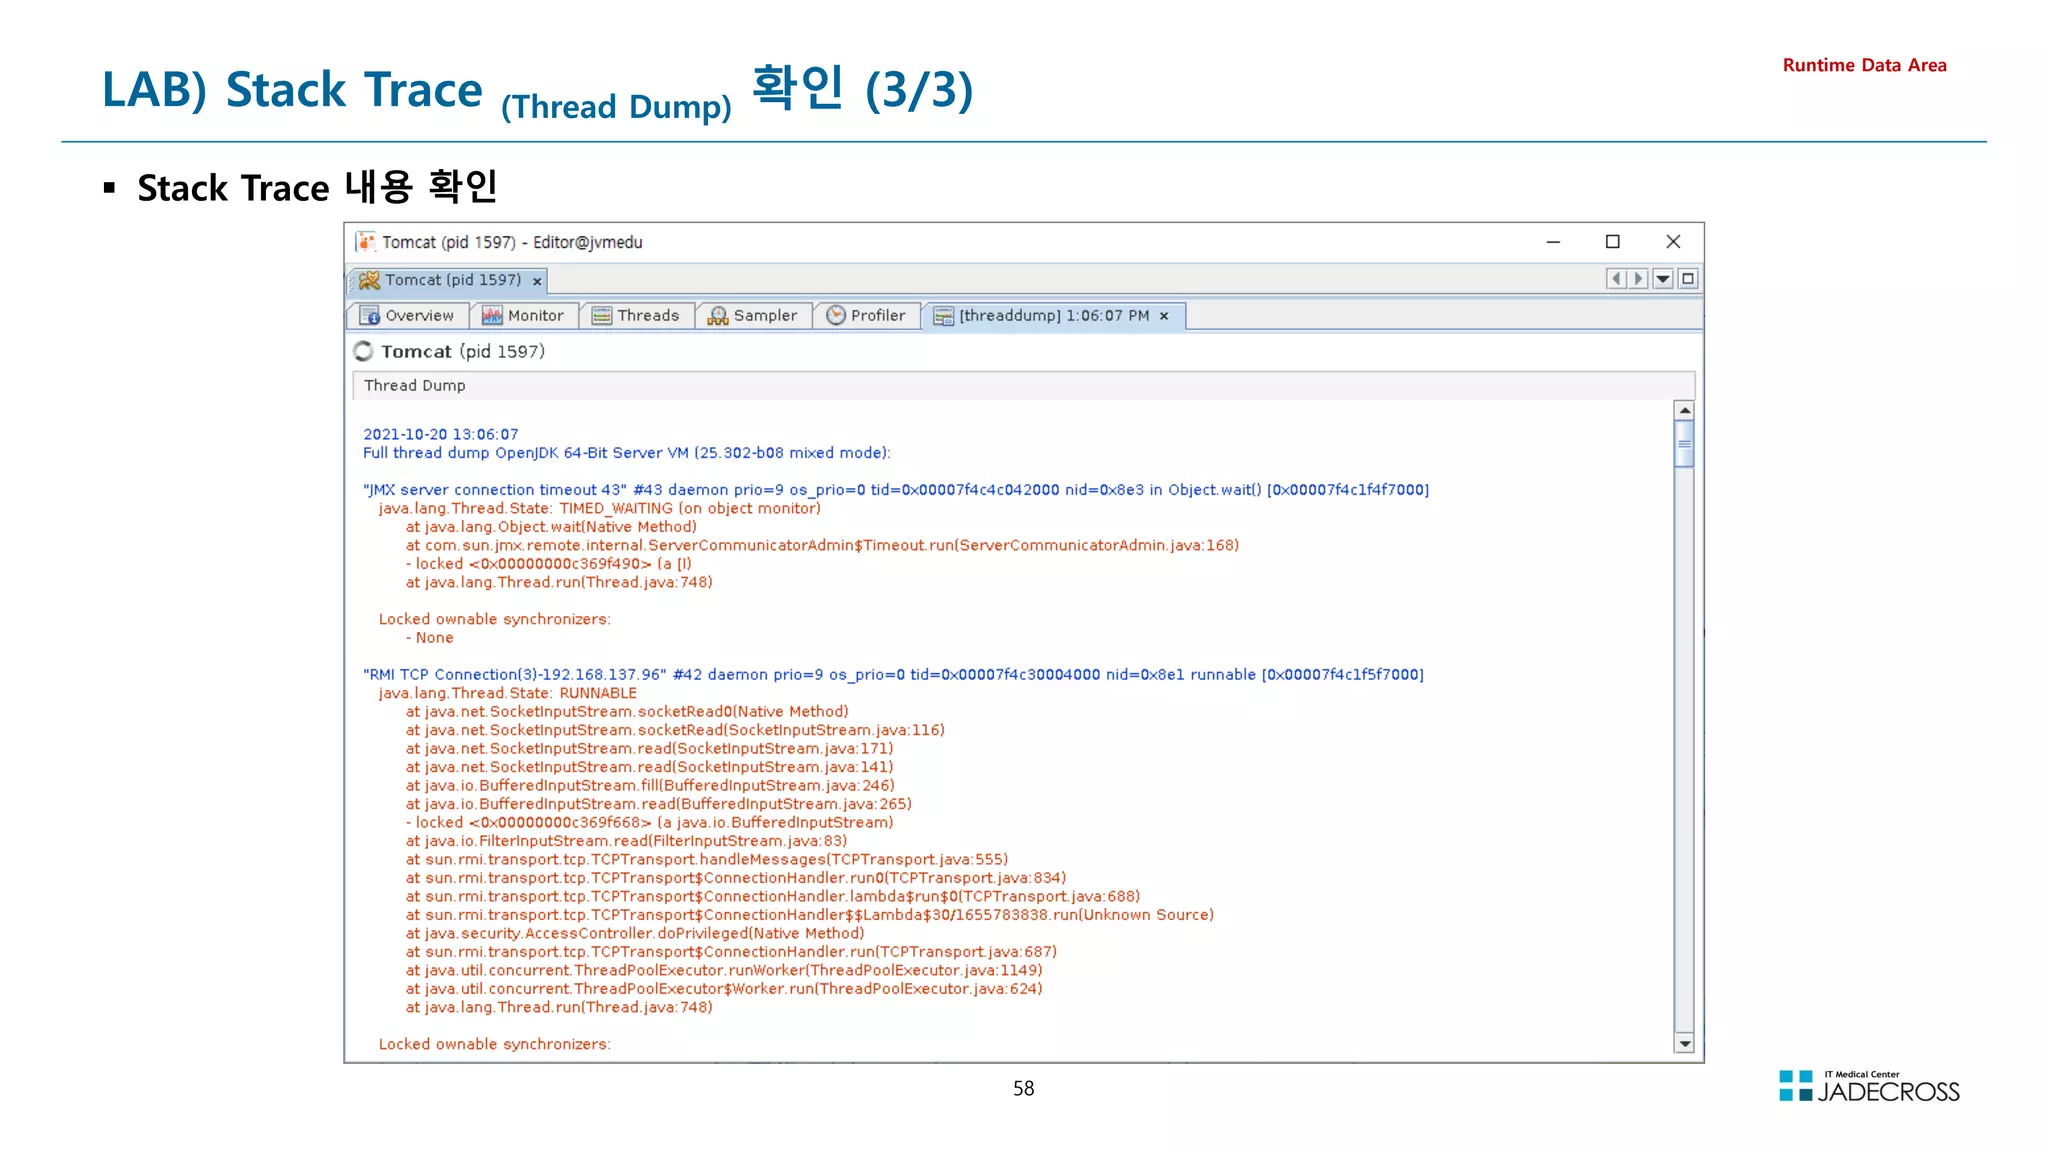Select the Sampler tab
2048x1152 pixels.
click(x=754, y=316)
